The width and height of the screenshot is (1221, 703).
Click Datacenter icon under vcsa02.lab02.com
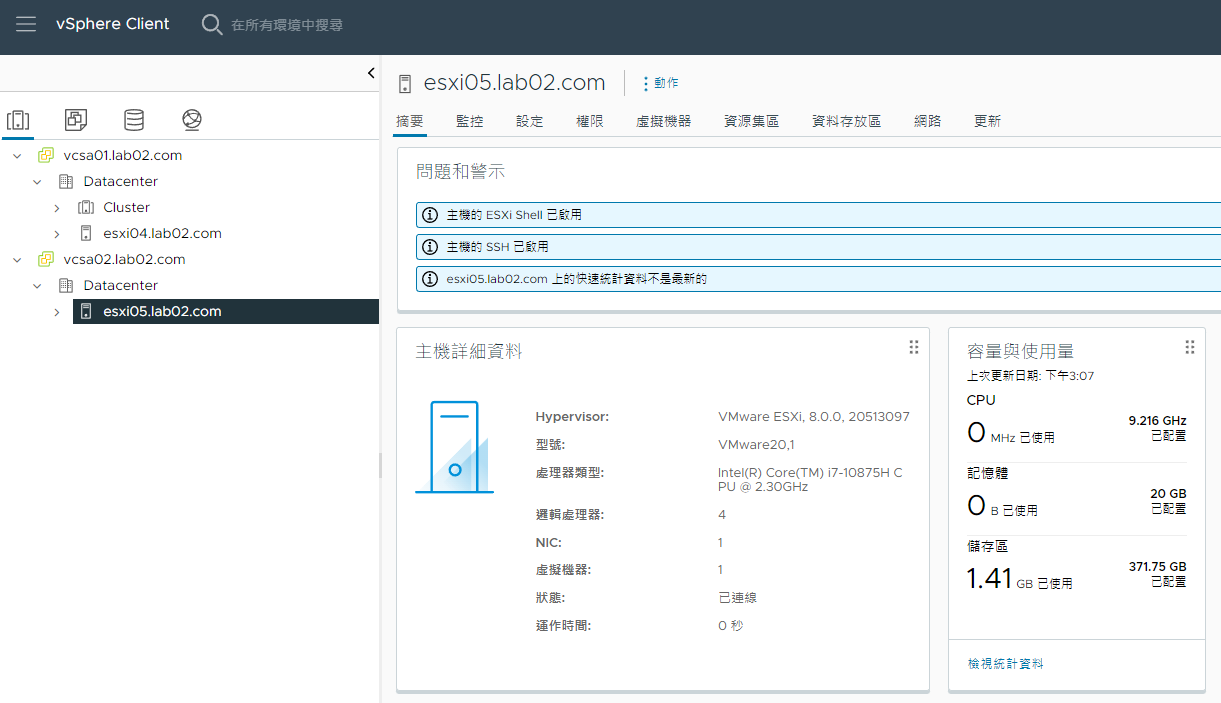(66, 286)
